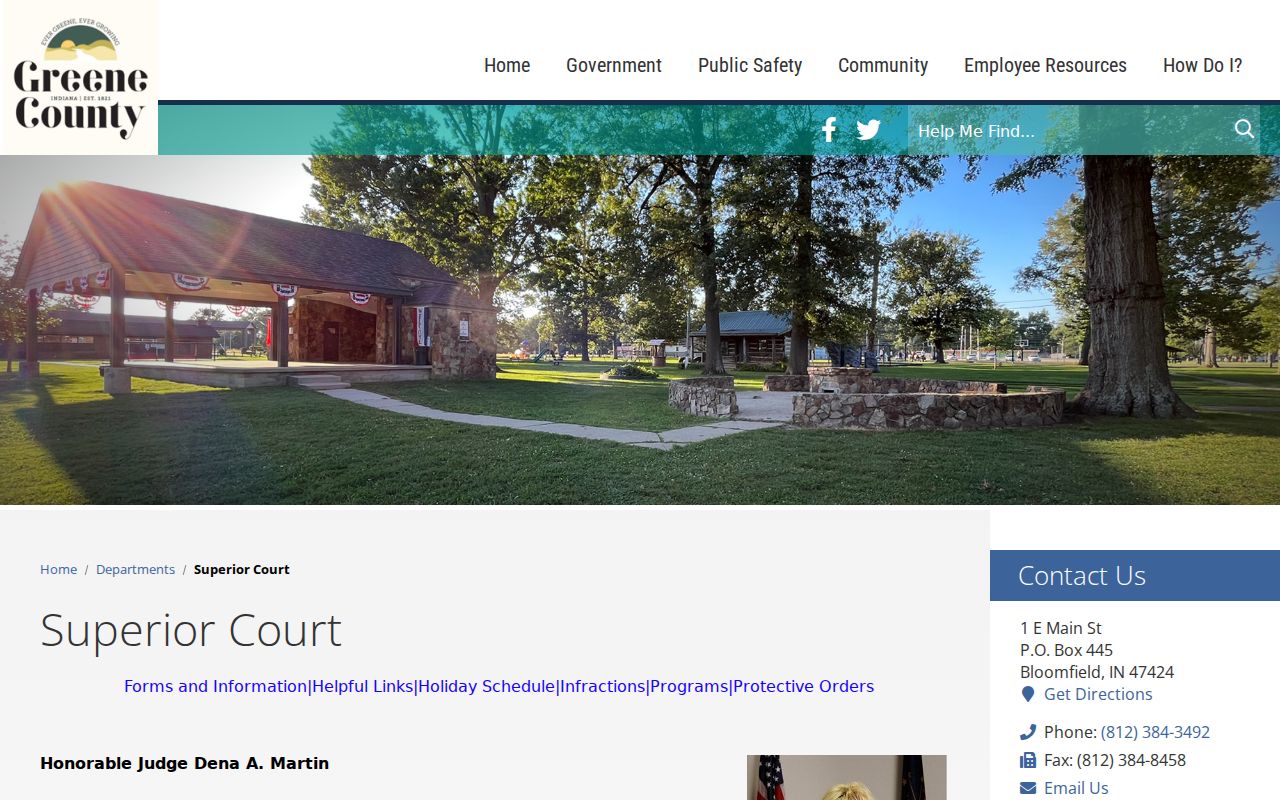
Task: Click the Email Us link
Action: [1076, 788]
